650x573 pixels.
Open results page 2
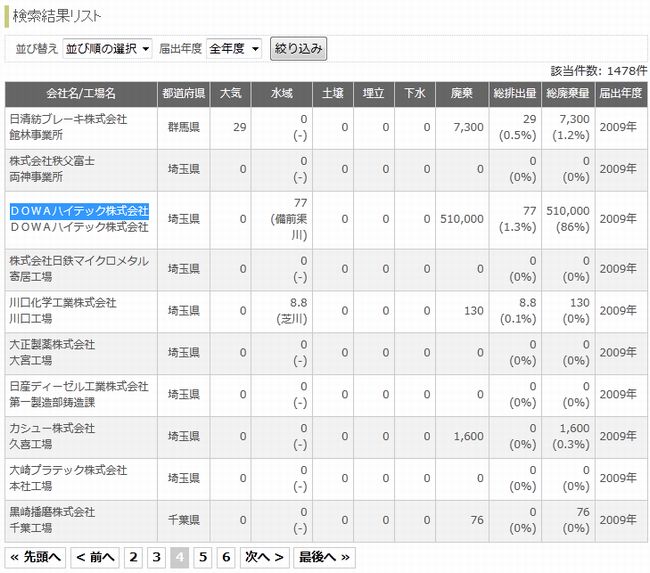tap(133, 557)
